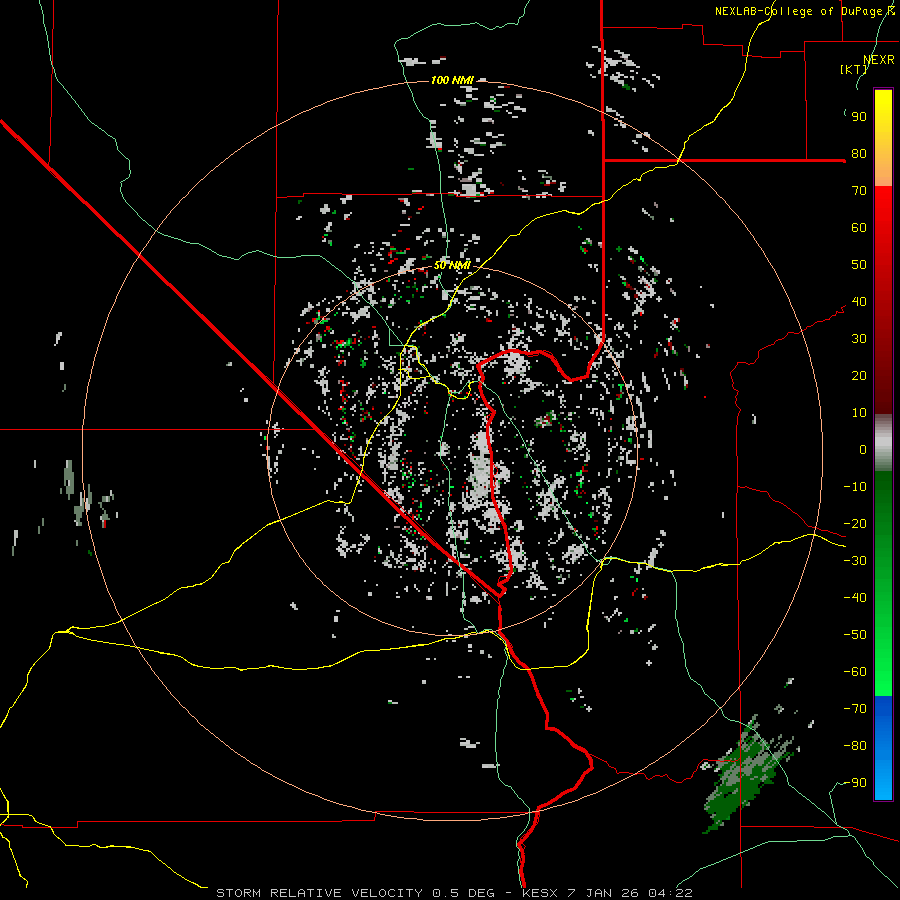Click the "-70" value on the velocity scale
This screenshot has width=900, height=900.
click(x=855, y=708)
